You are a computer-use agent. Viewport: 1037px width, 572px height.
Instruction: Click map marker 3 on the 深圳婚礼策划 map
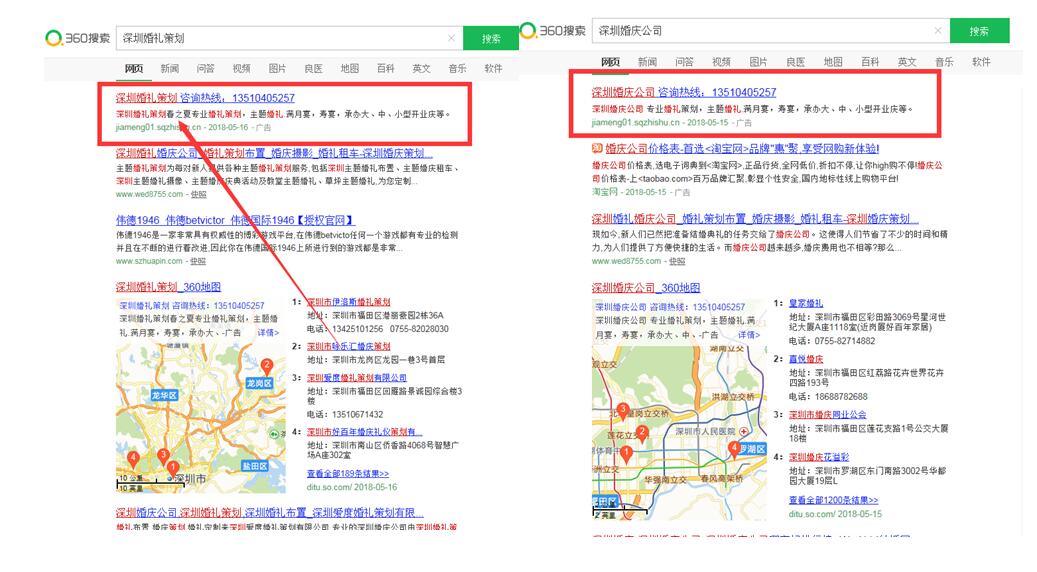tap(162, 456)
